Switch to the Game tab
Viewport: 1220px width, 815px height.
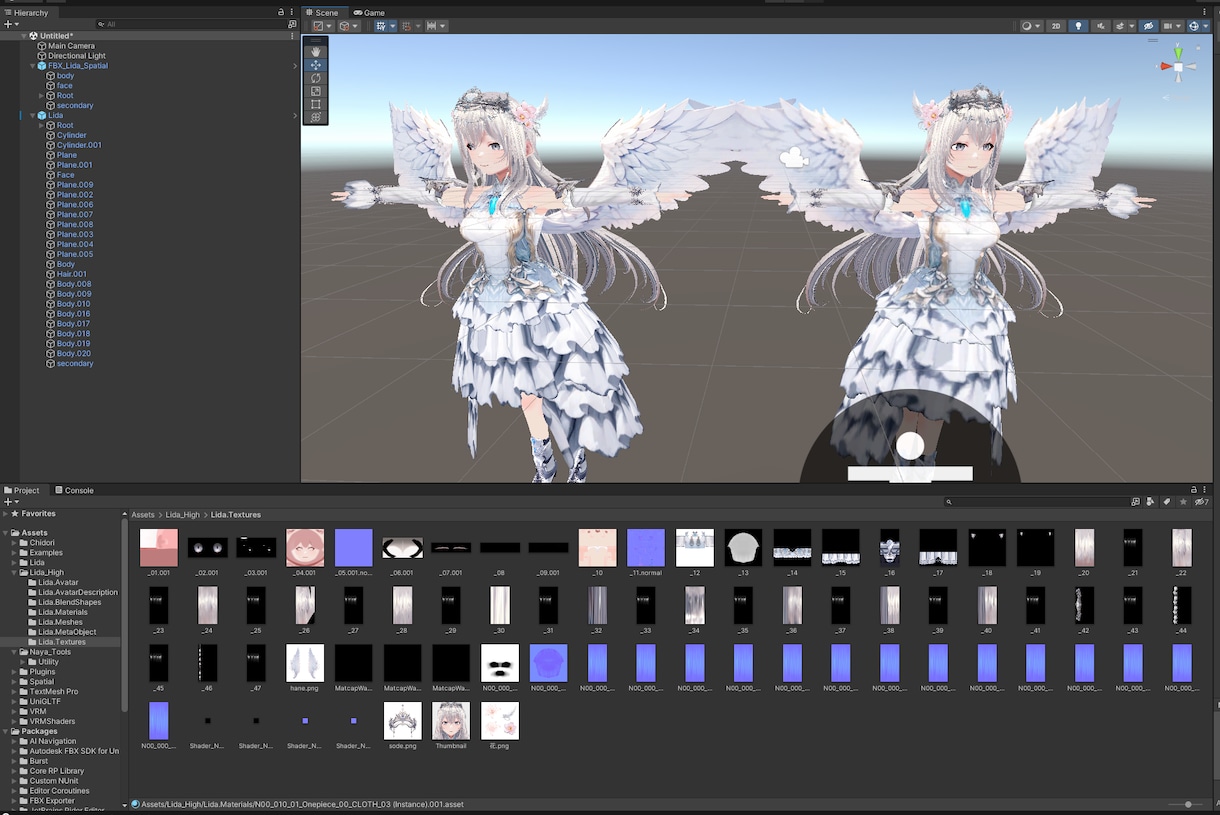click(x=369, y=13)
